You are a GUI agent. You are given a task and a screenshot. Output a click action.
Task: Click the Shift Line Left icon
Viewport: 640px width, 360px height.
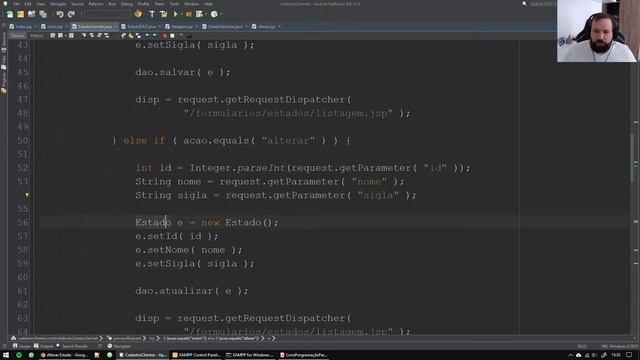point(147,36)
